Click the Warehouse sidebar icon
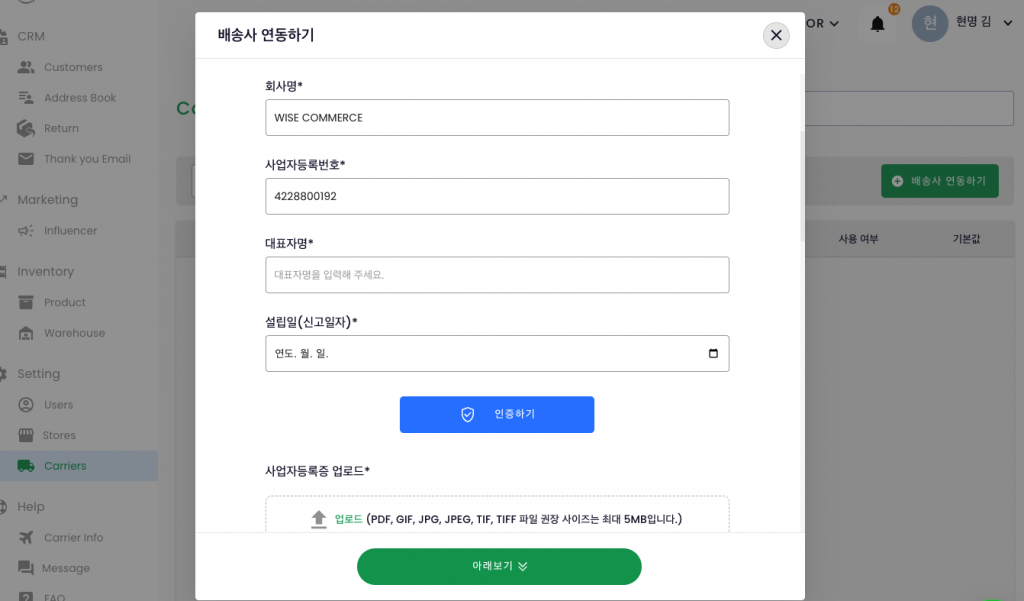1024x601 pixels. (26, 333)
